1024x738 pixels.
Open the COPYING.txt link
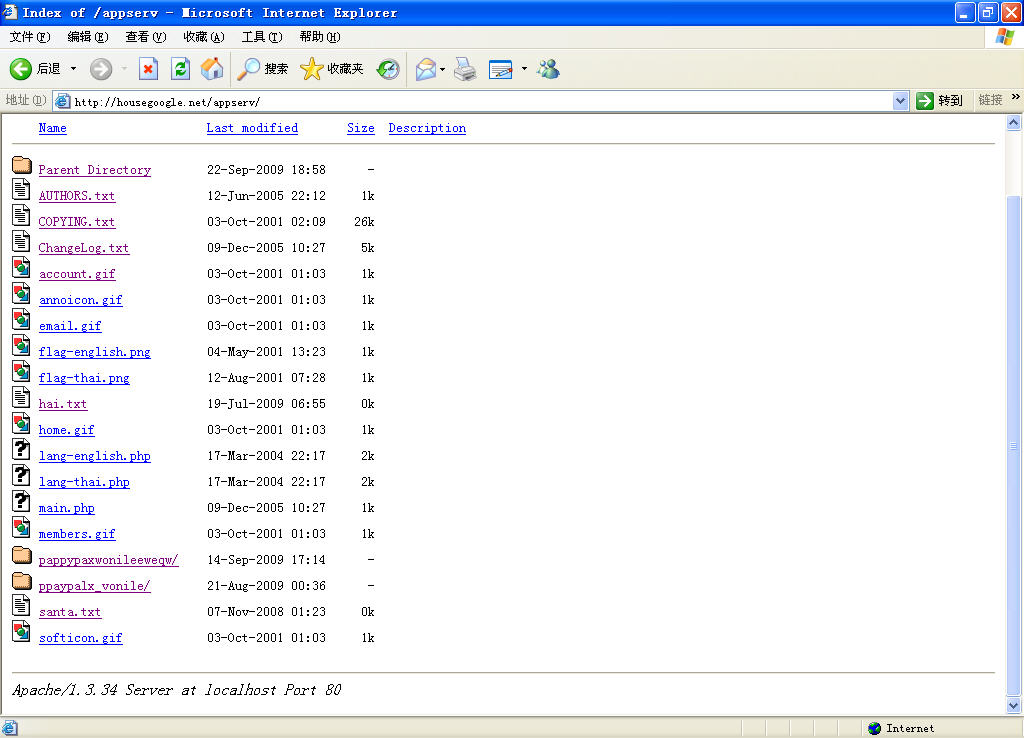pos(76,222)
